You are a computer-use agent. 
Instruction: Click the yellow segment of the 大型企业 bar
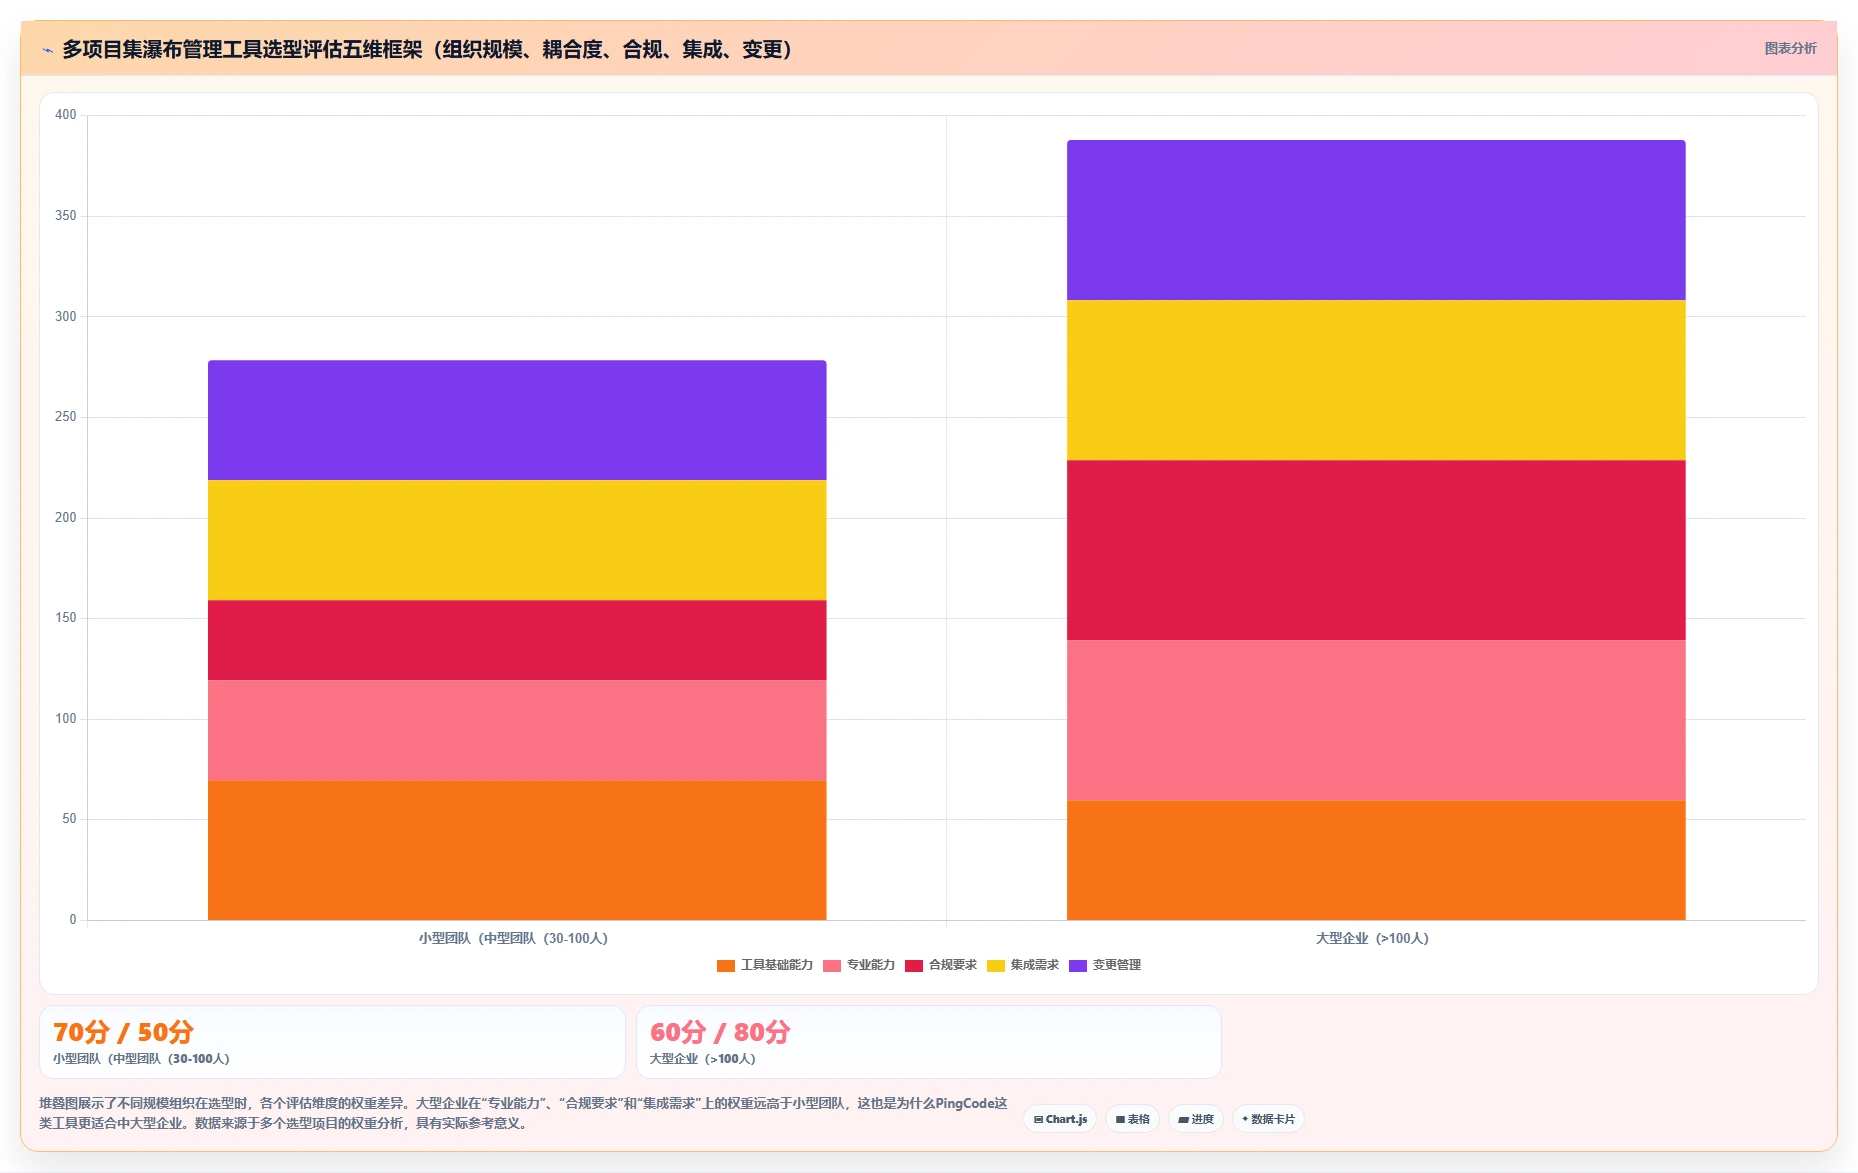coord(1376,380)
